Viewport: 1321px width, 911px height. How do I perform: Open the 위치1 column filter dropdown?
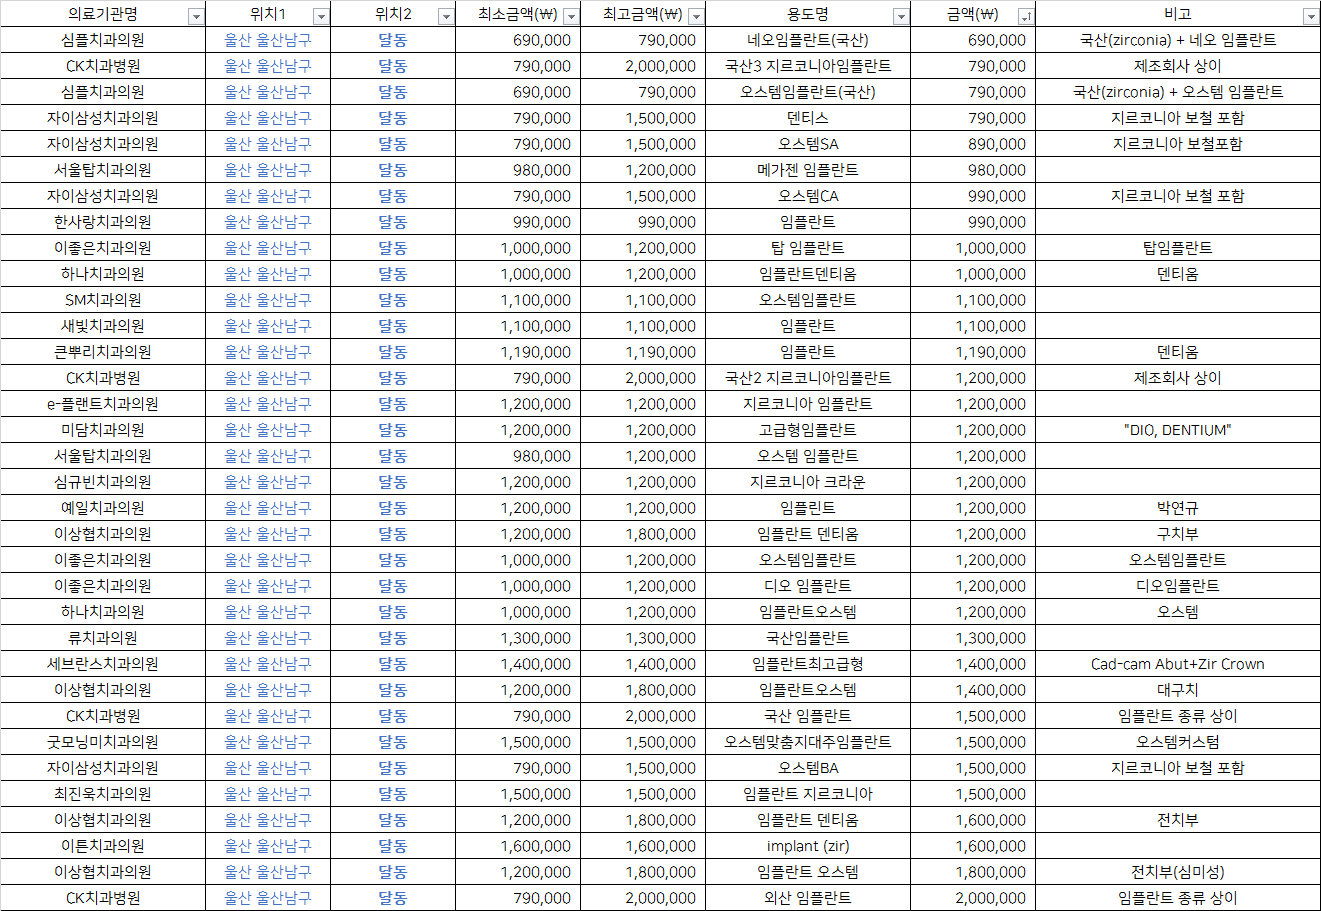pyautogui.click(x=321, y=16)
